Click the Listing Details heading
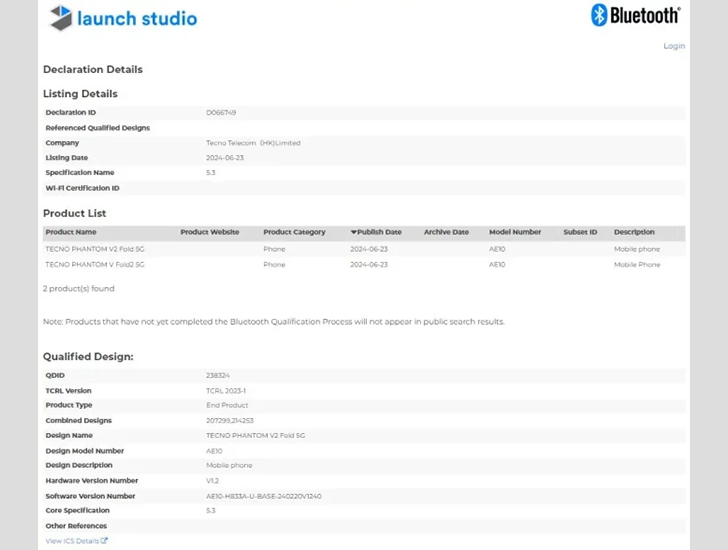 (x=80, y=94)
